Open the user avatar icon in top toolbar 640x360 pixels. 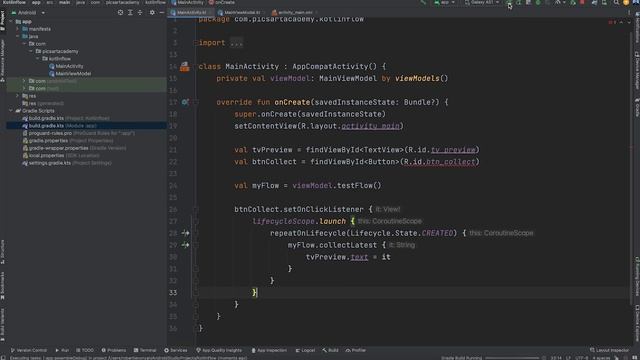coord(626,2)
